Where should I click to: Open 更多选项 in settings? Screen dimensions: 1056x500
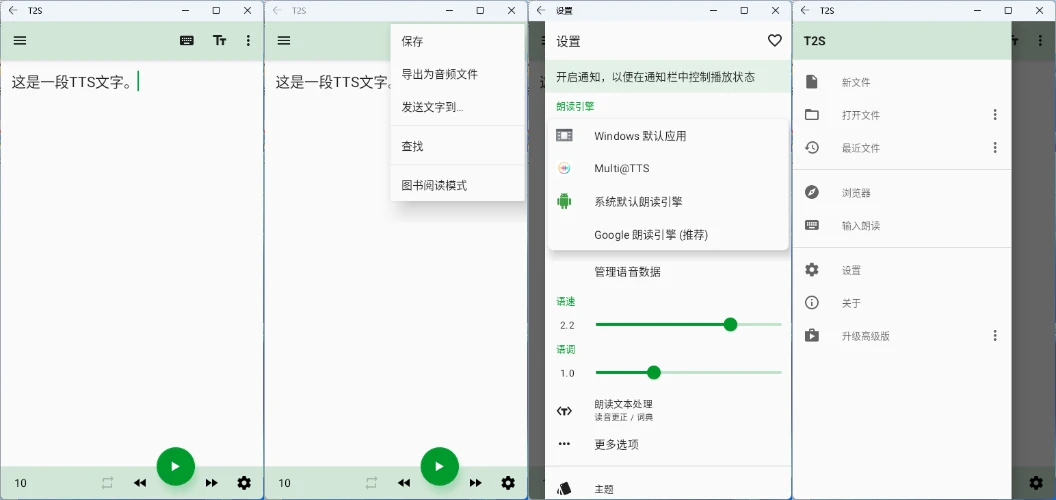click(x=615, y=444)
